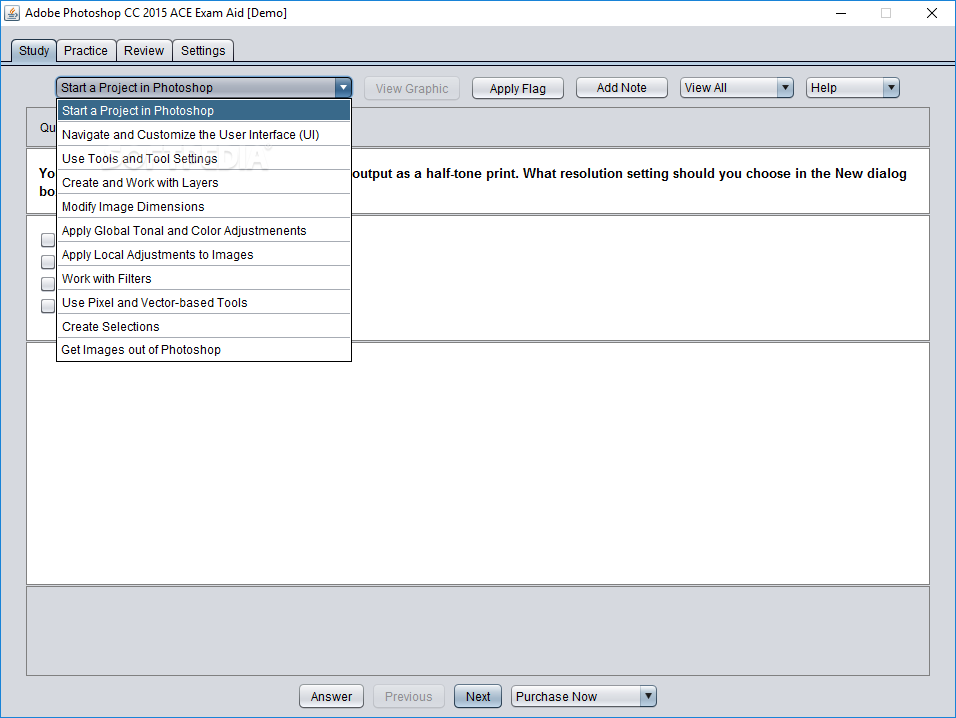
Task: Switch to the Study tab
Action: (34, 51)
